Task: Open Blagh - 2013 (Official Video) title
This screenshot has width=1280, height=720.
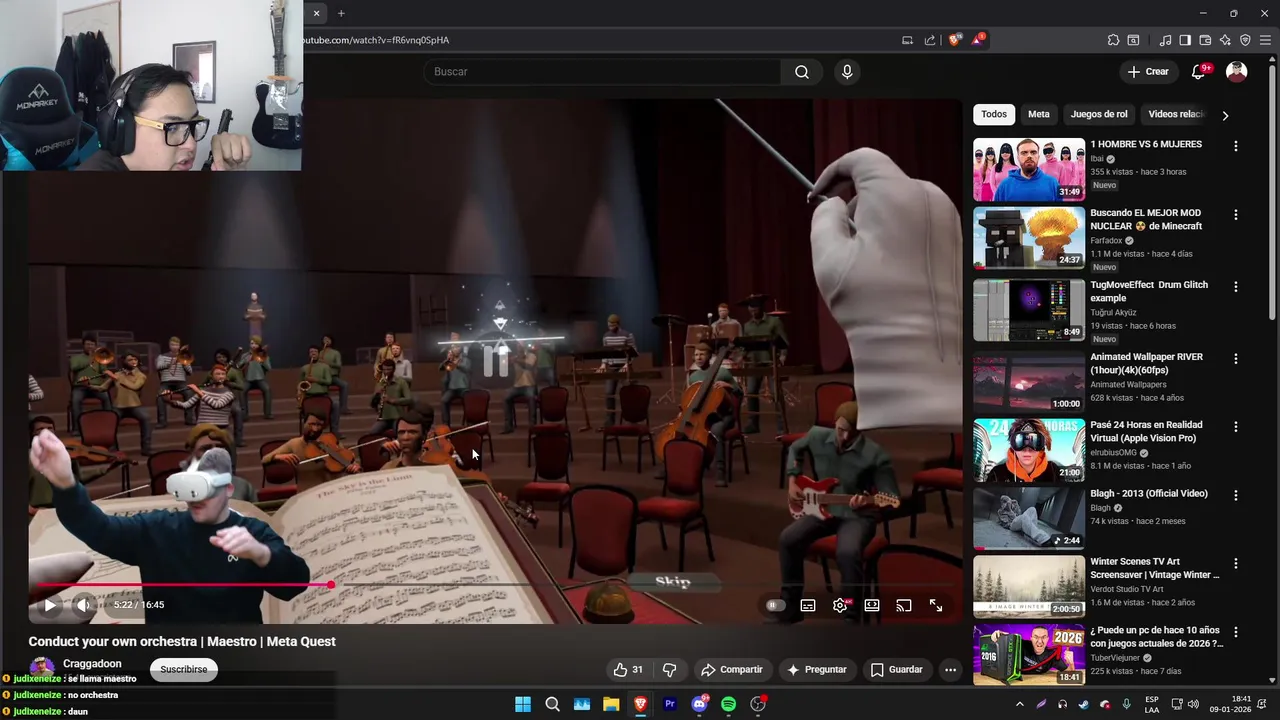Action: tap(1149, 493)
